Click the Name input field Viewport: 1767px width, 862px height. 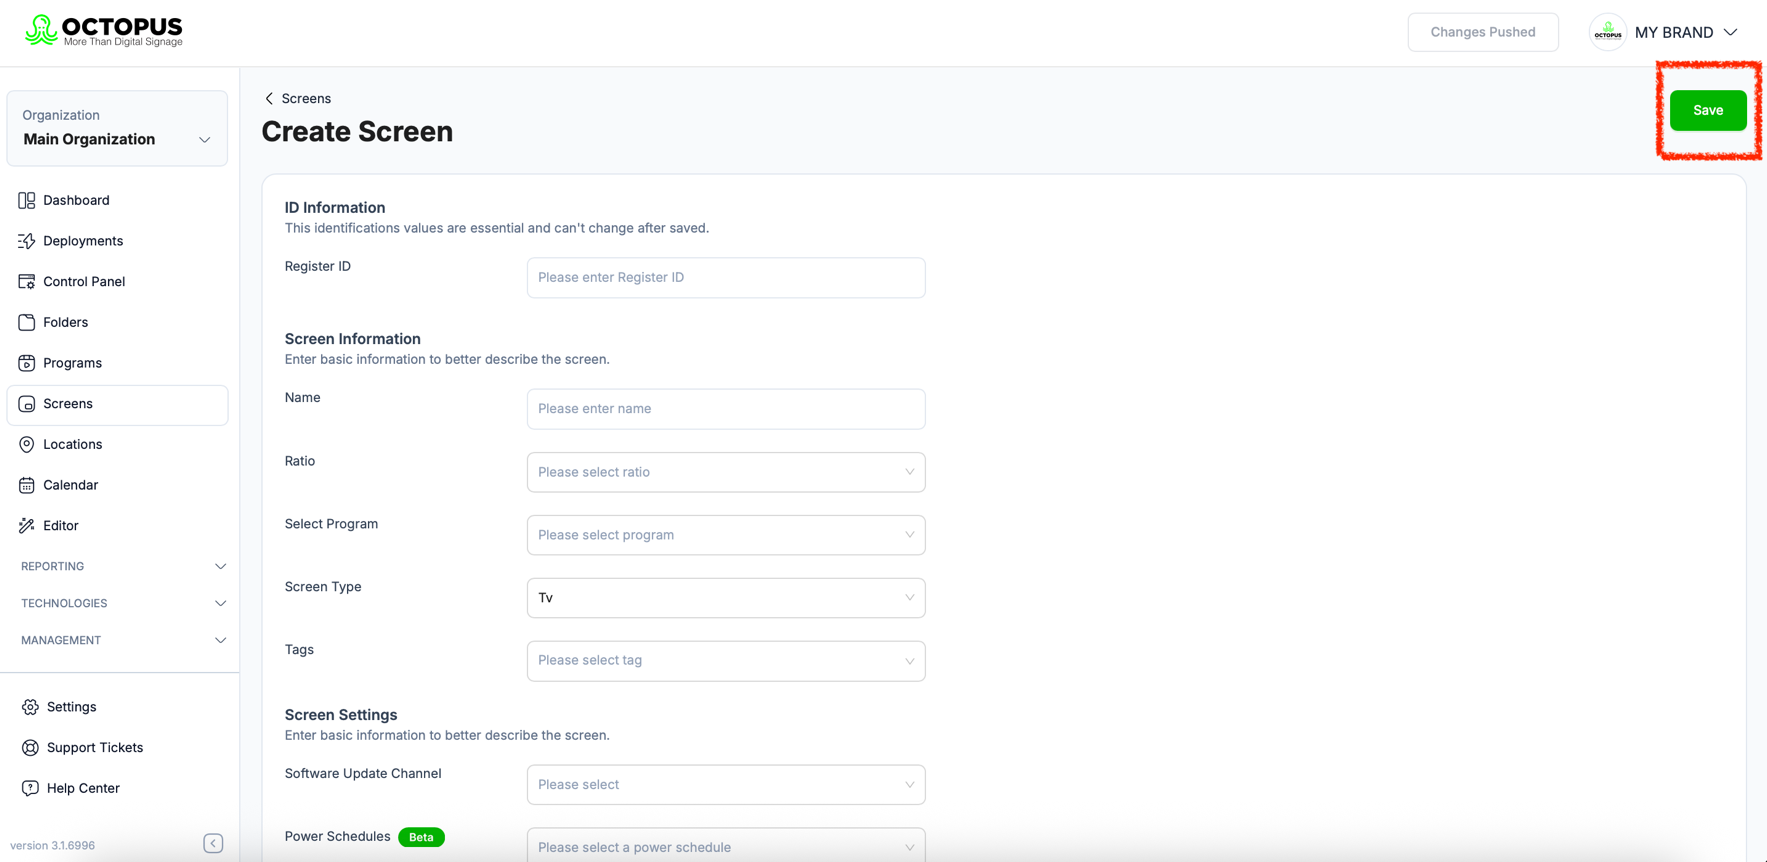(x=726, y=409)
